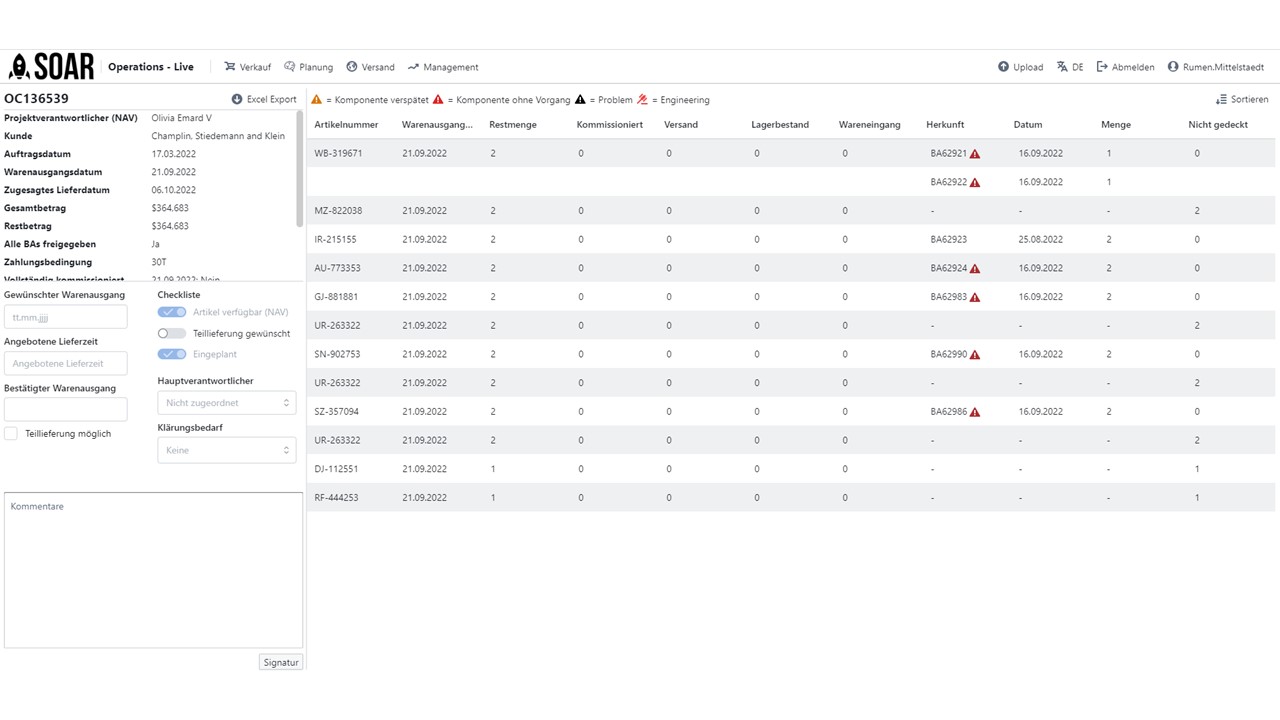Click the Upload icon in header
The height and width of the screenshot is (720, 1280).
click(x=1003, y=67)
